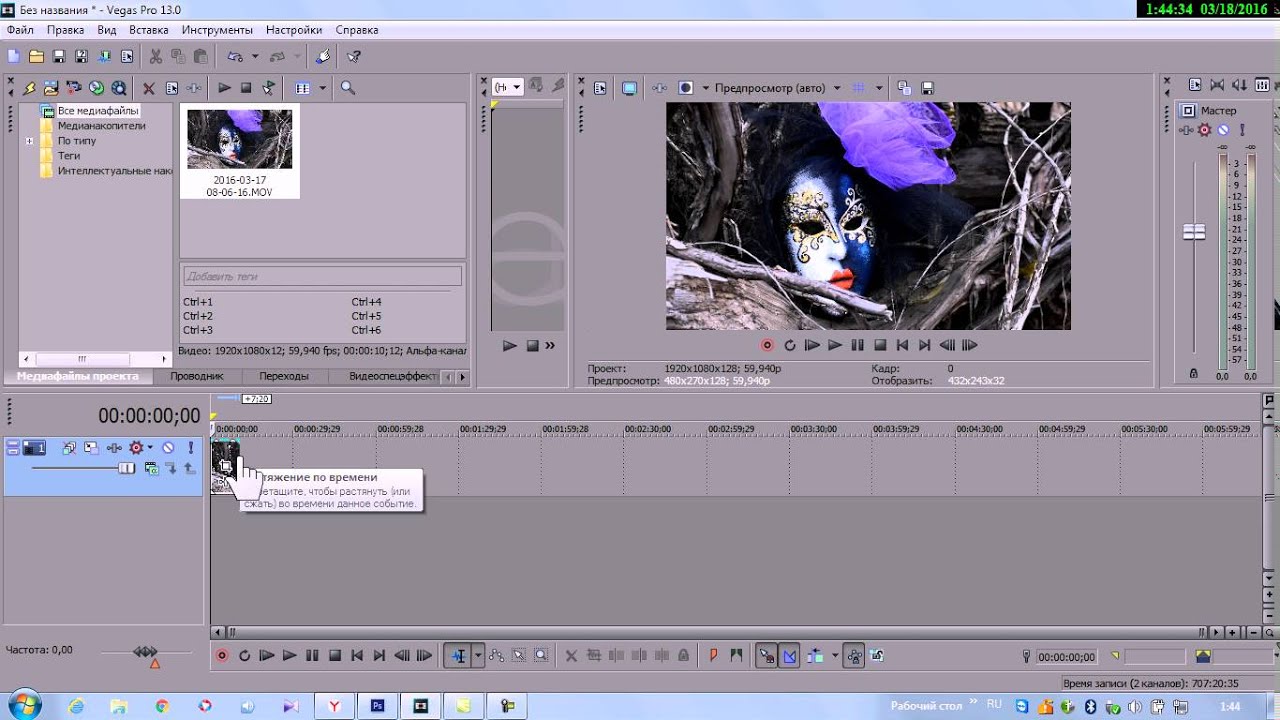Stop media preview in Project Media toolbar
The width and height of the screenshot is (1280, 720).
pos(246,88)
